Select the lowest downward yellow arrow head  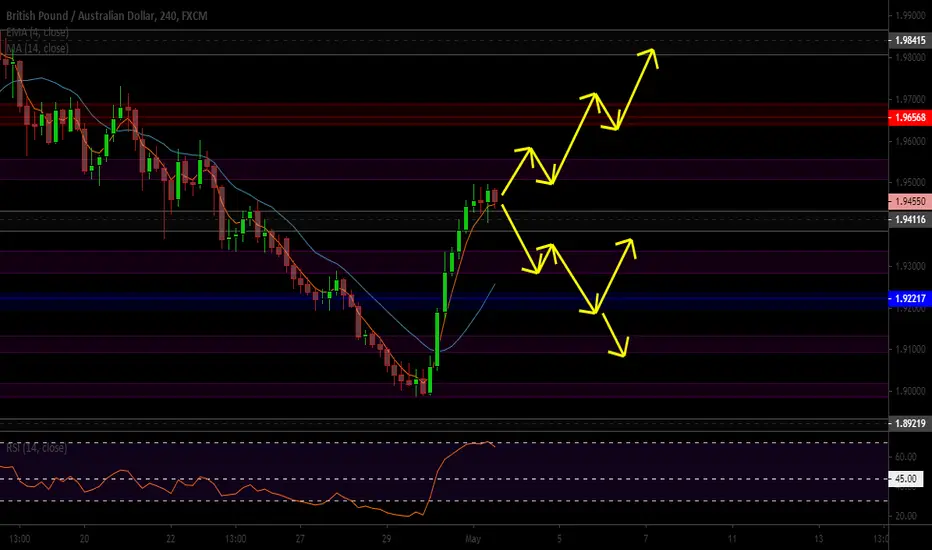621,350
